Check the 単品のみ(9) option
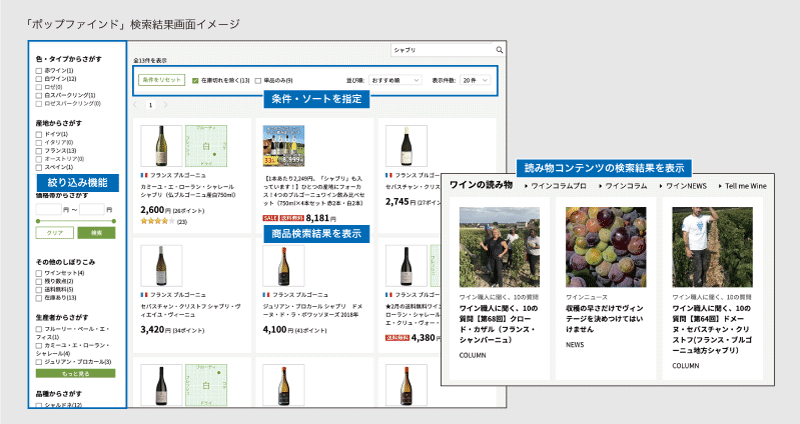Image resolution: width=800 pixels, height=424 pixels. point(258,81)
